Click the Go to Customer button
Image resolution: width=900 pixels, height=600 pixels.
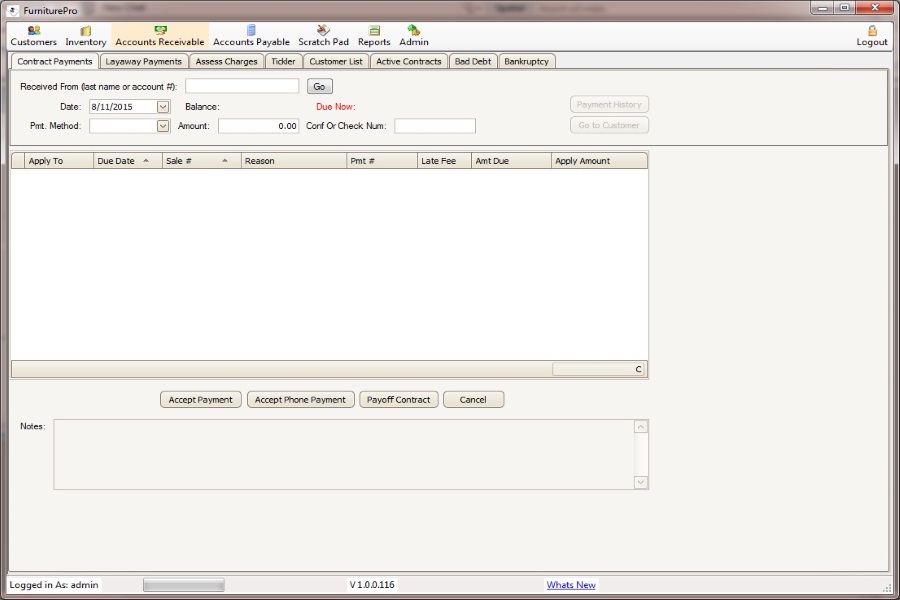point(609,125)
